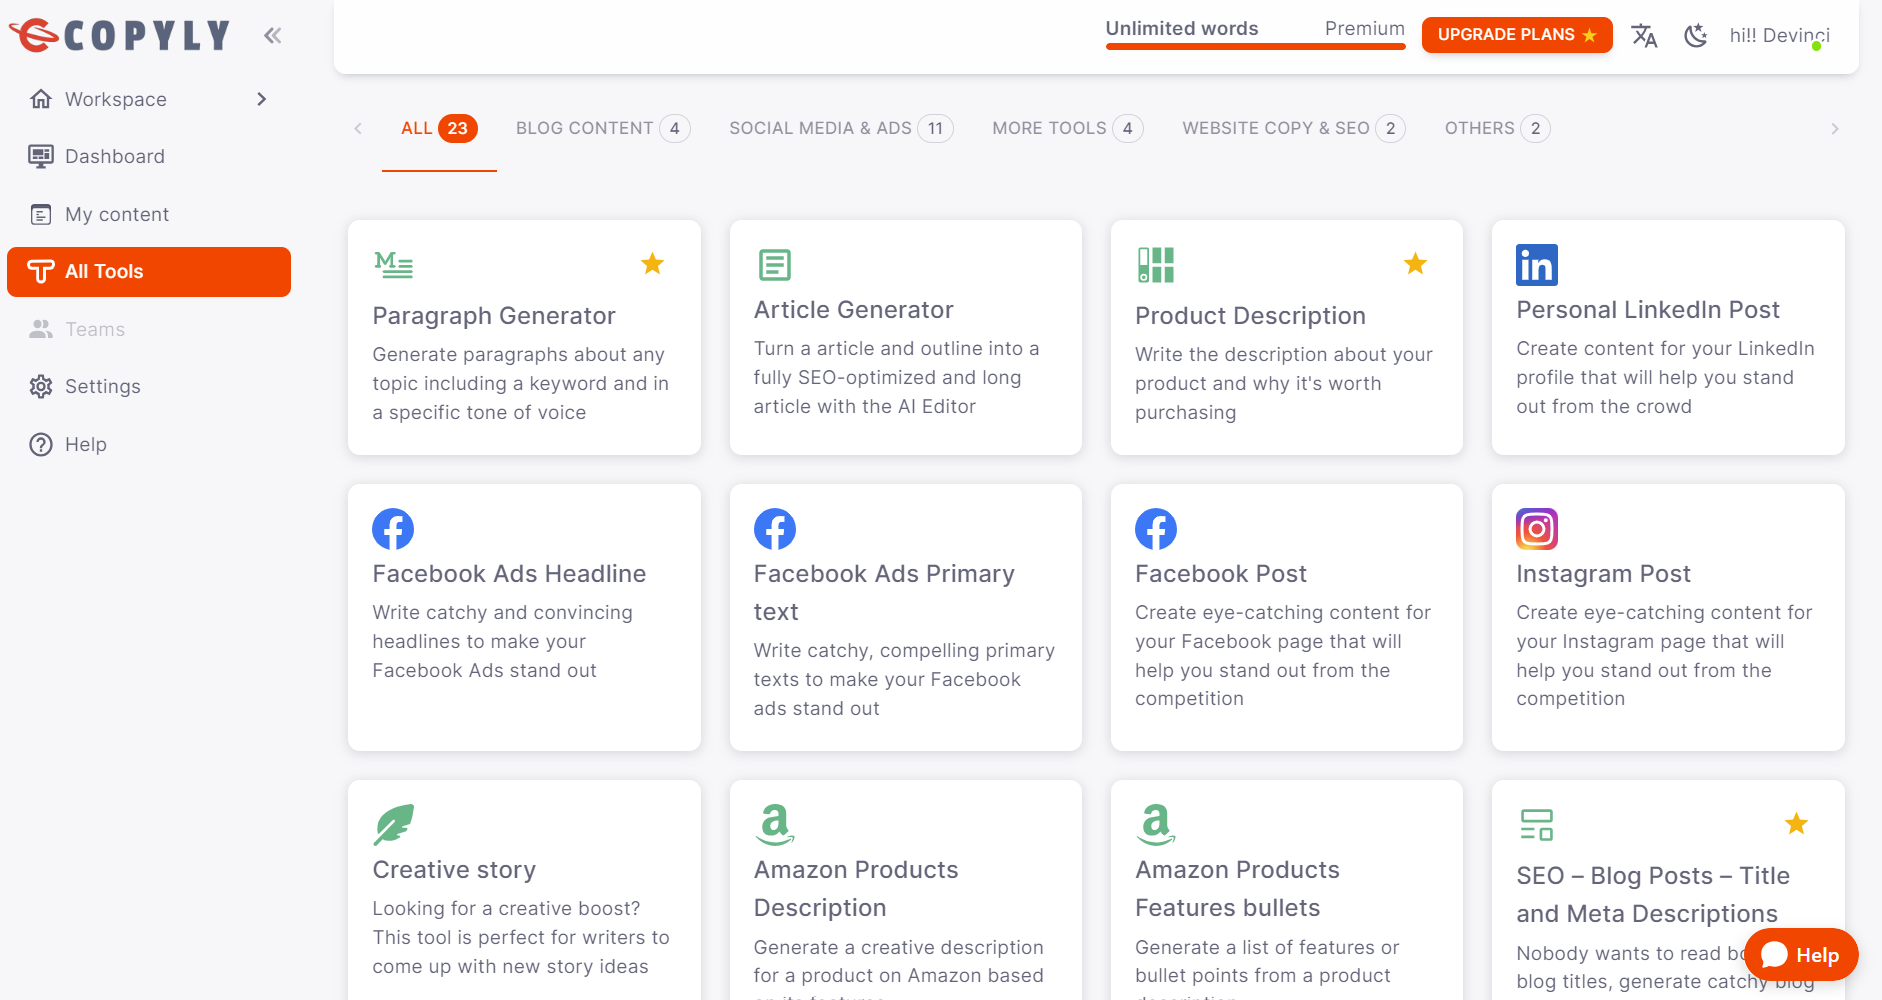The width and height of the screenshot is (1882, 1000).
Task: Switch to More Tools tab
Action: 1068,128
